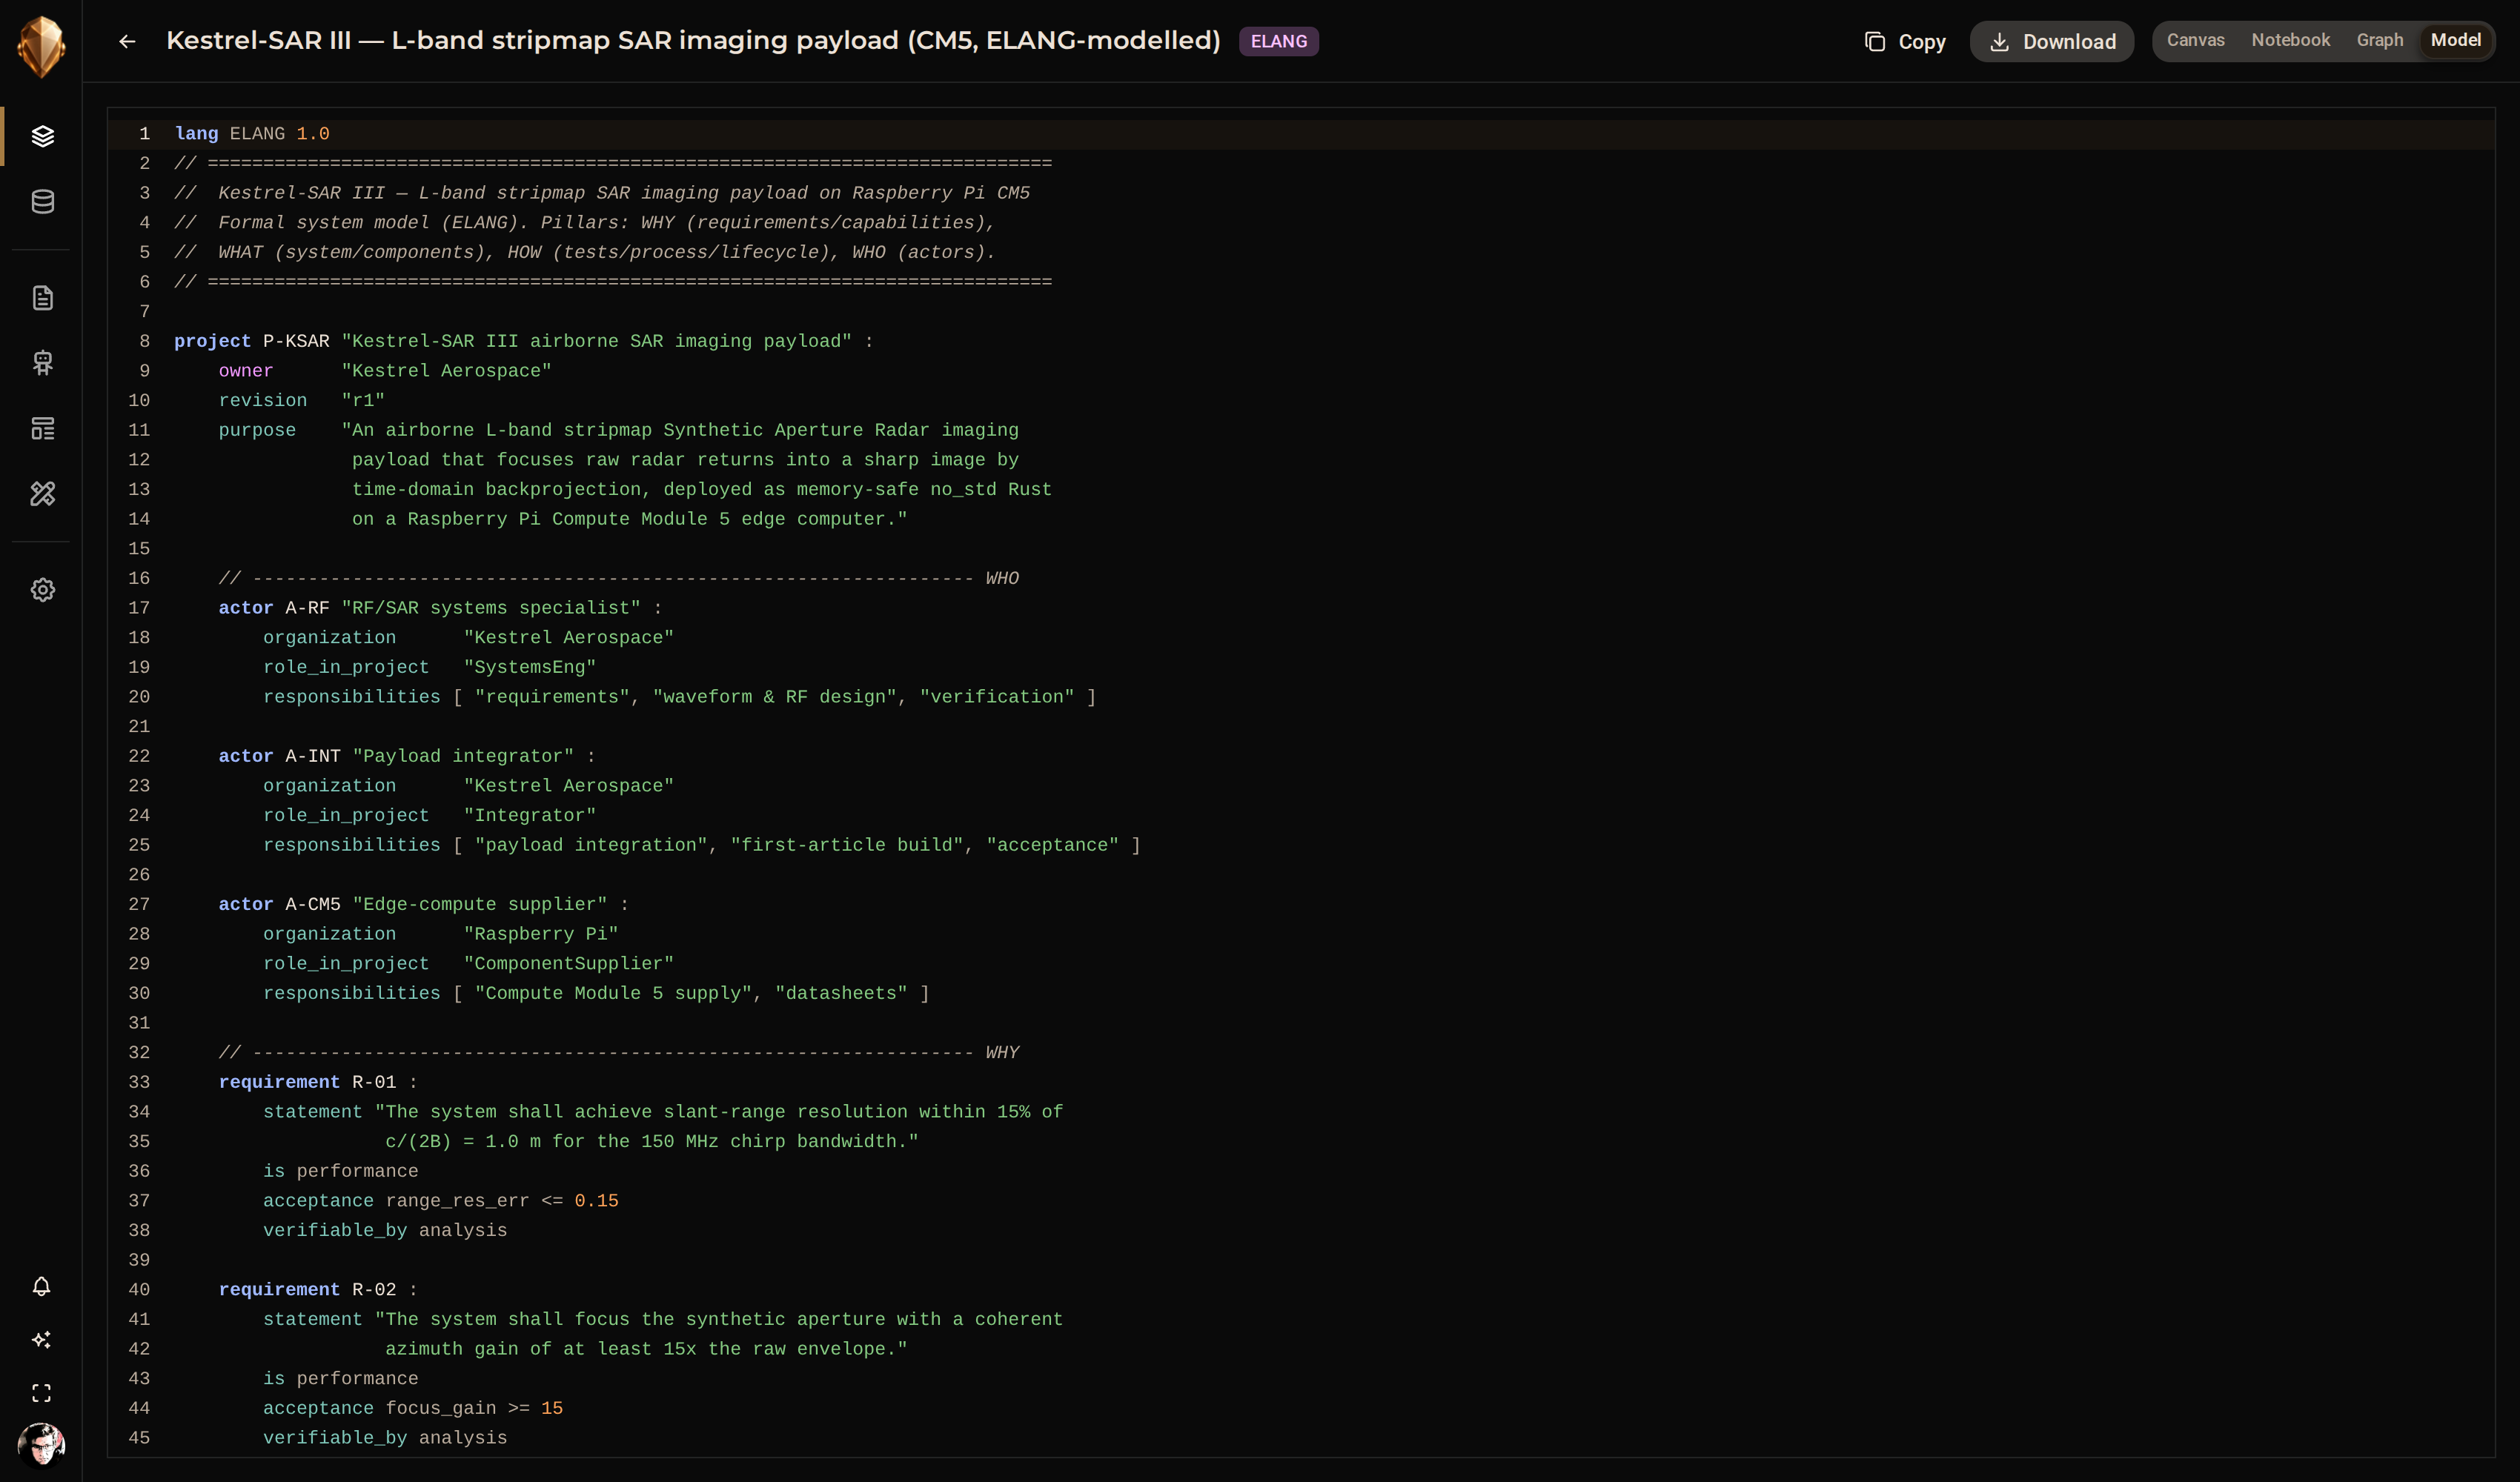Click the 'range_res_err' acceptance variable
This screenshot has height=1482, width=2520.
458,1201
